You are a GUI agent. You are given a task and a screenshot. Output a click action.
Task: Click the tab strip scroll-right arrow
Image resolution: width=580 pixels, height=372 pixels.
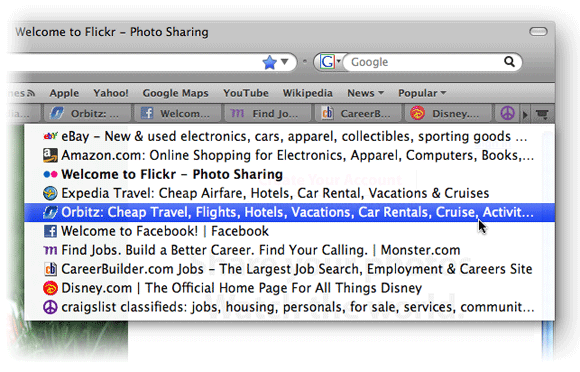click(525, 115)
